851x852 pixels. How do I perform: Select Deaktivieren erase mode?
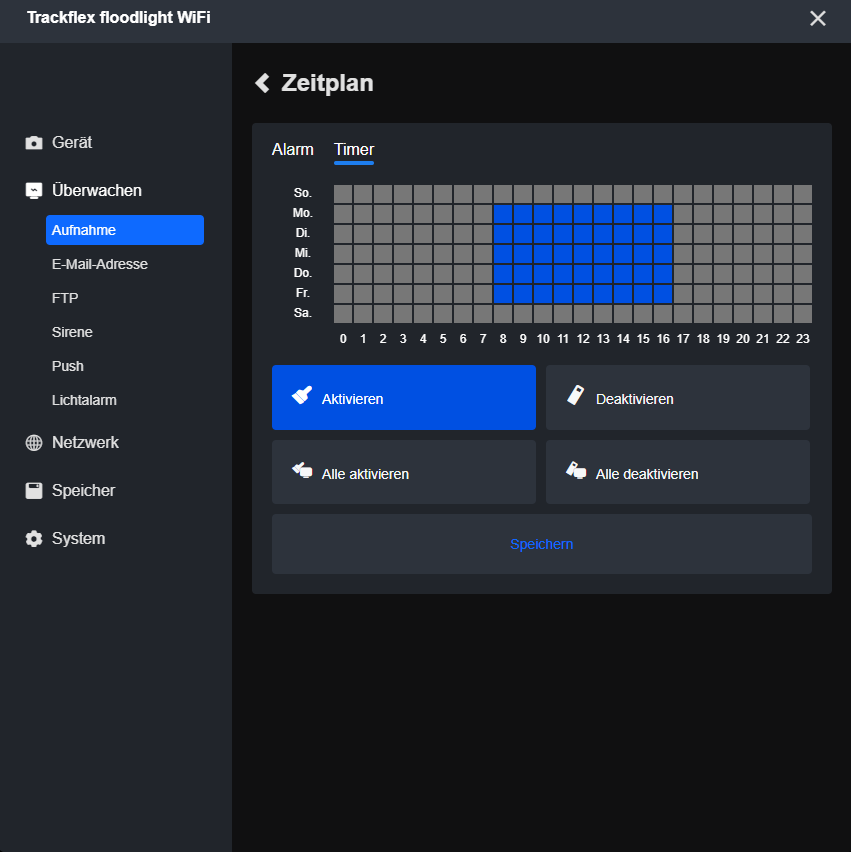(678, 397)
